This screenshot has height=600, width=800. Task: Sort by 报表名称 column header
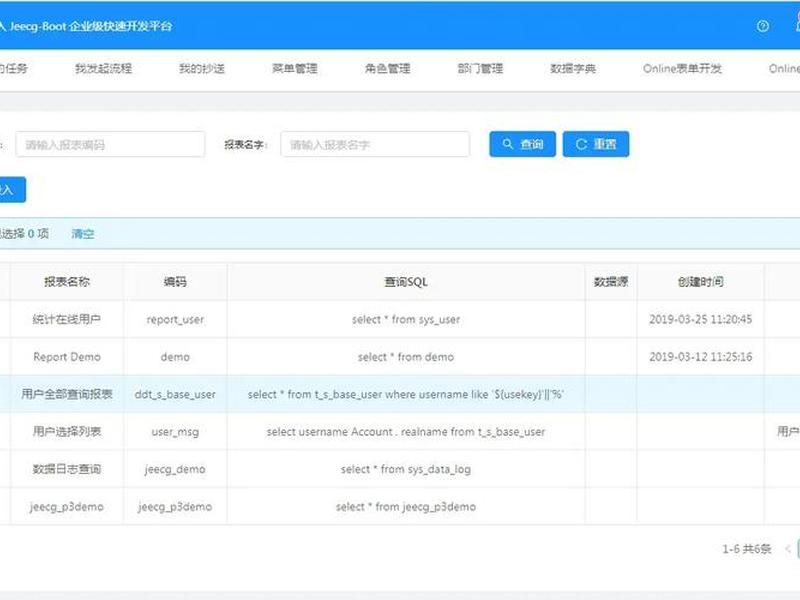tap(67, 282)
